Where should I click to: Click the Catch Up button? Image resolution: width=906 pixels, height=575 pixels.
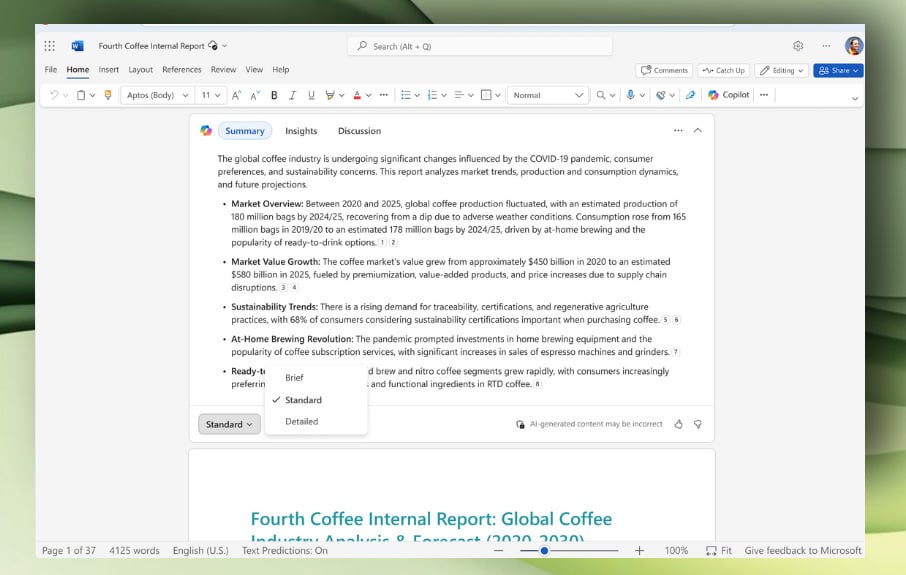[723, 71]
